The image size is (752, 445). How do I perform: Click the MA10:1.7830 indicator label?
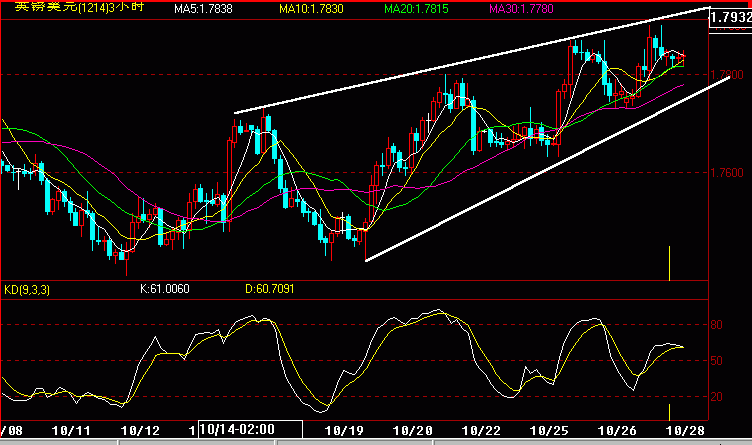click(x=311, y=9)
